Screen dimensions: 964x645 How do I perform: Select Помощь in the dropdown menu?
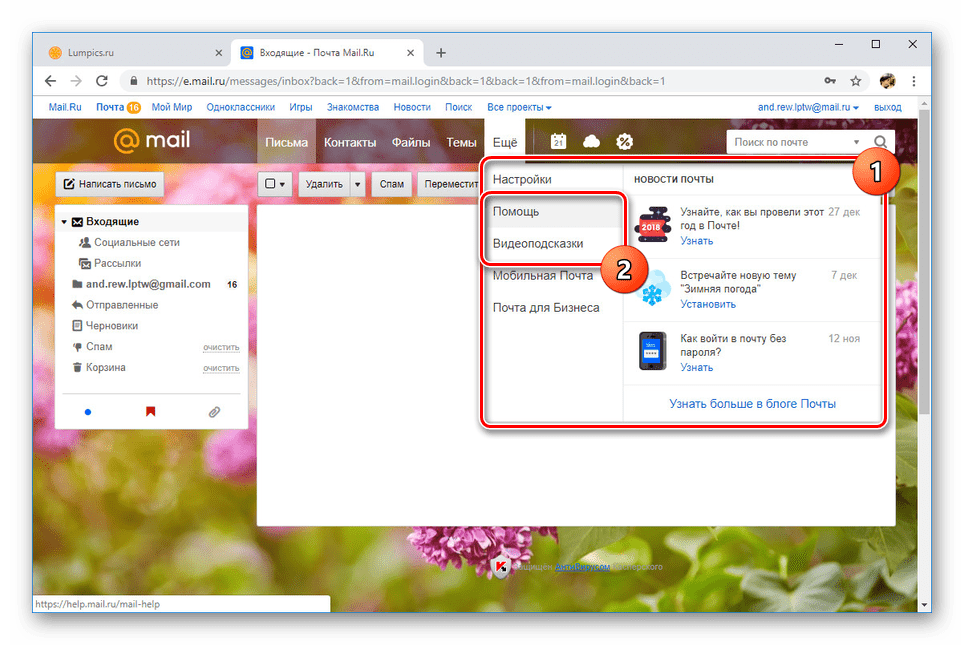(x=553, y=211)
